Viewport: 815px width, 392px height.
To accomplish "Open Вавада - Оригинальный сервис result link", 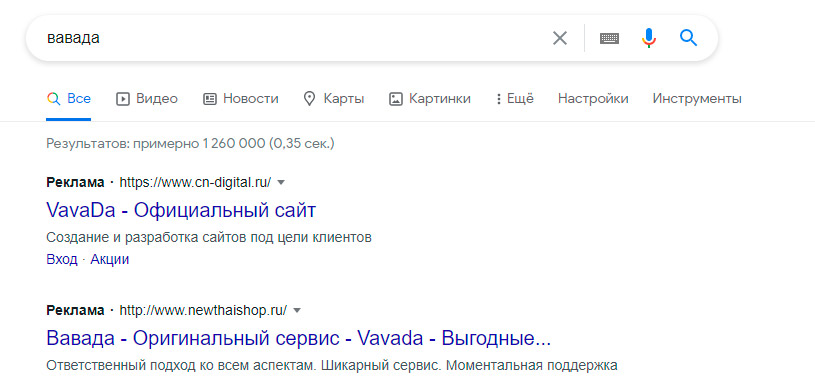I will [x=298, y=338].
